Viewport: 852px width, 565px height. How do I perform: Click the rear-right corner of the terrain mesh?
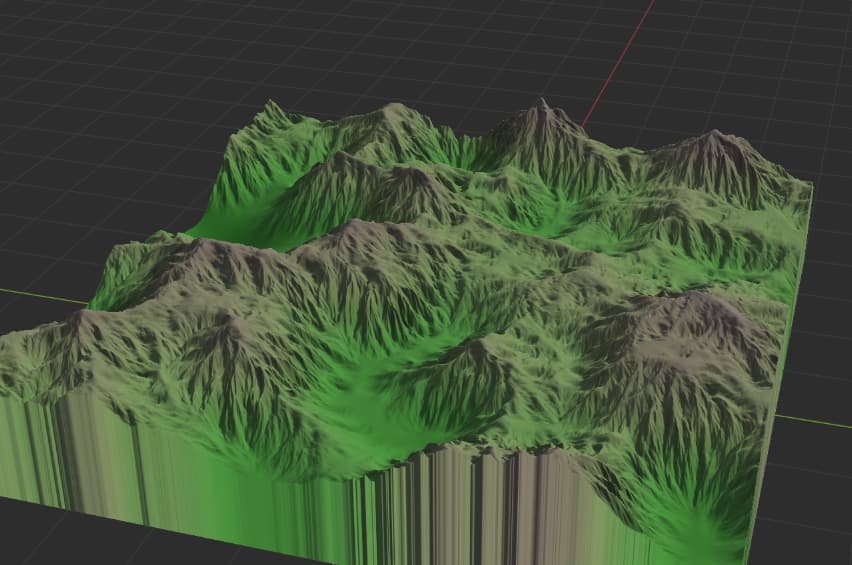[808, 185]
